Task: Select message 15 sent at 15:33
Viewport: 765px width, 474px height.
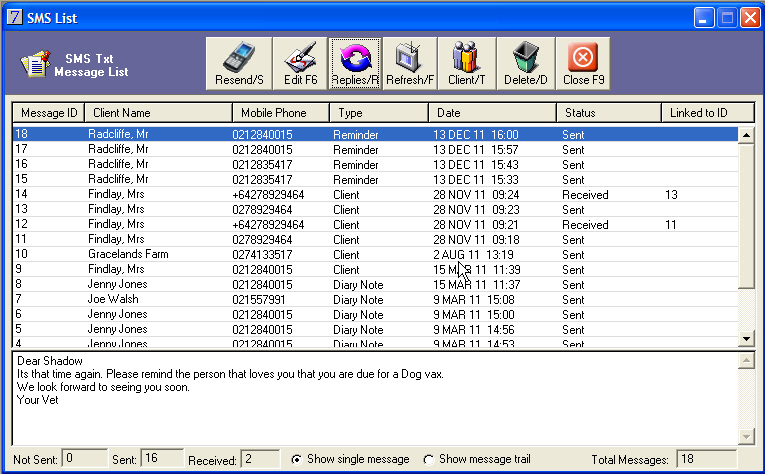Action: (375, 179)
